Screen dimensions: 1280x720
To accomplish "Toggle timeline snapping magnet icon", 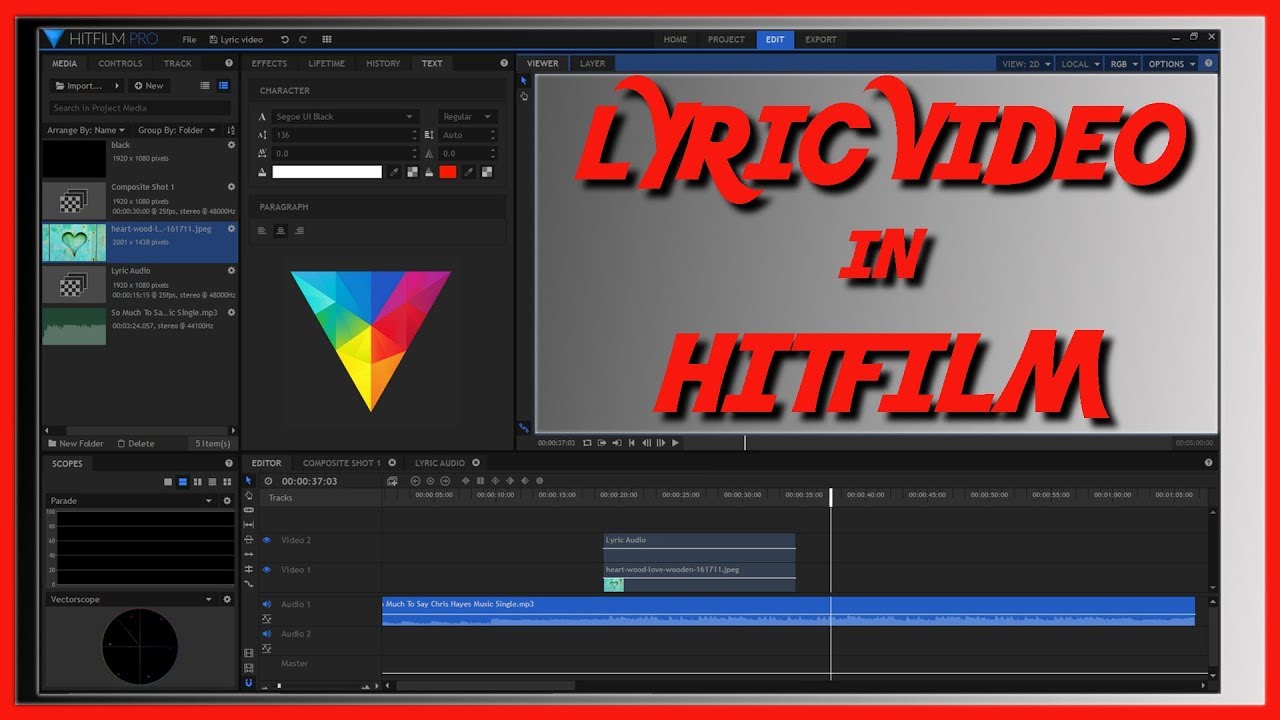I will point(249,683).
